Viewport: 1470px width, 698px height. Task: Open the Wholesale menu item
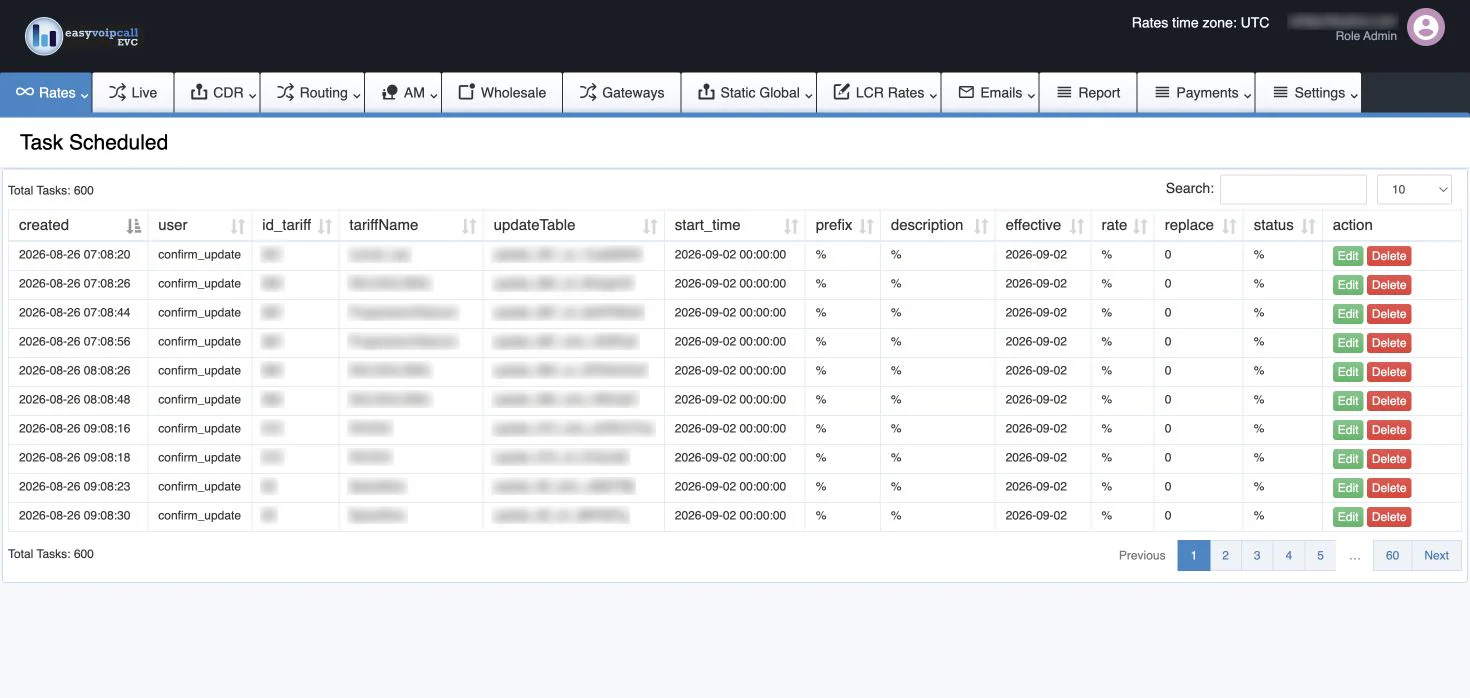click(x=502, y=93)
